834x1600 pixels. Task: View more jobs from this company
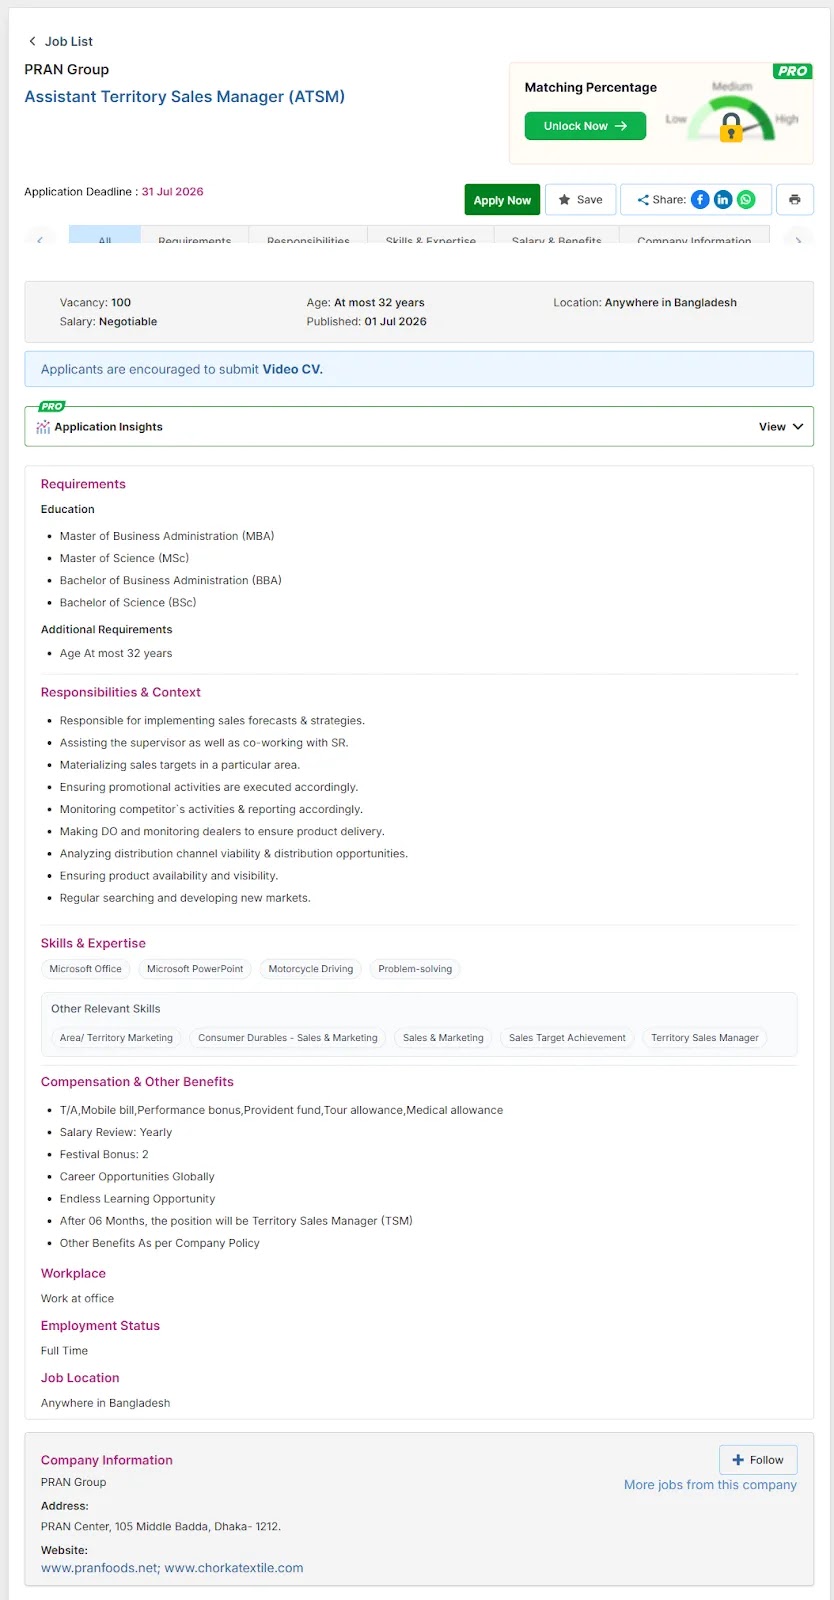710,1485
